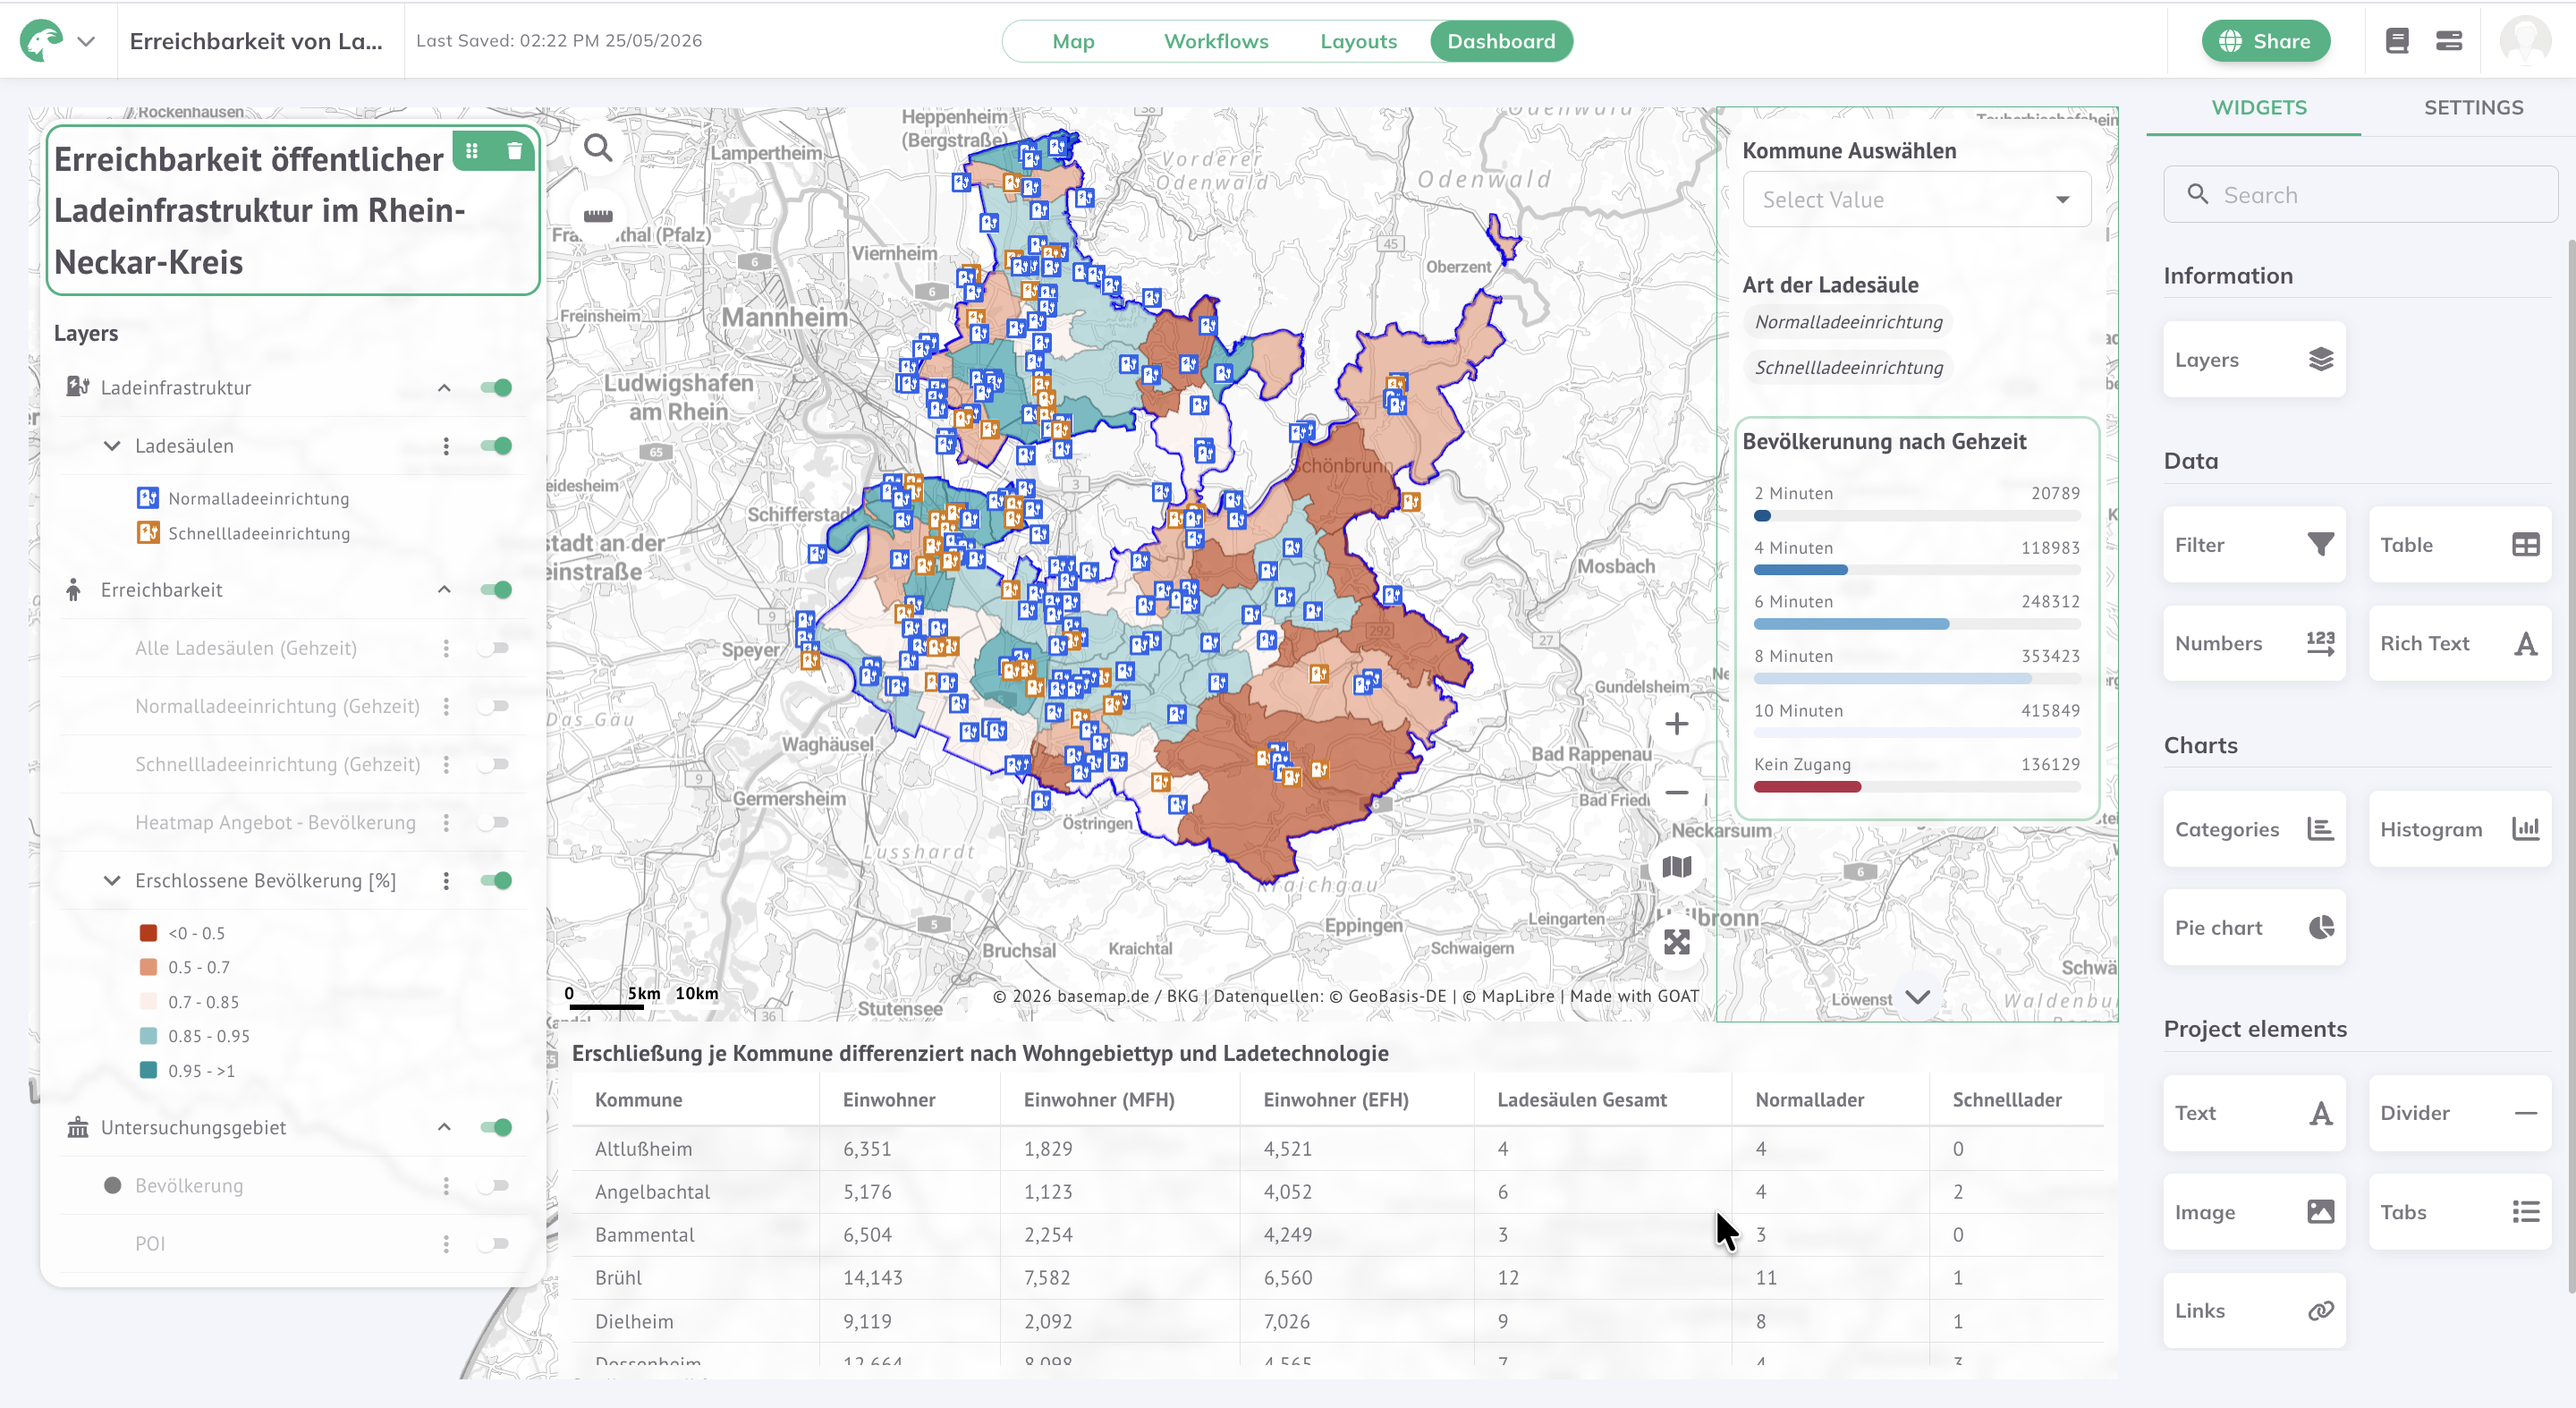This screenshot has height=1408, width=2576.
Task: Open options for Erschlossene Bevölkerung layer
Action: (x=446, y=881)
